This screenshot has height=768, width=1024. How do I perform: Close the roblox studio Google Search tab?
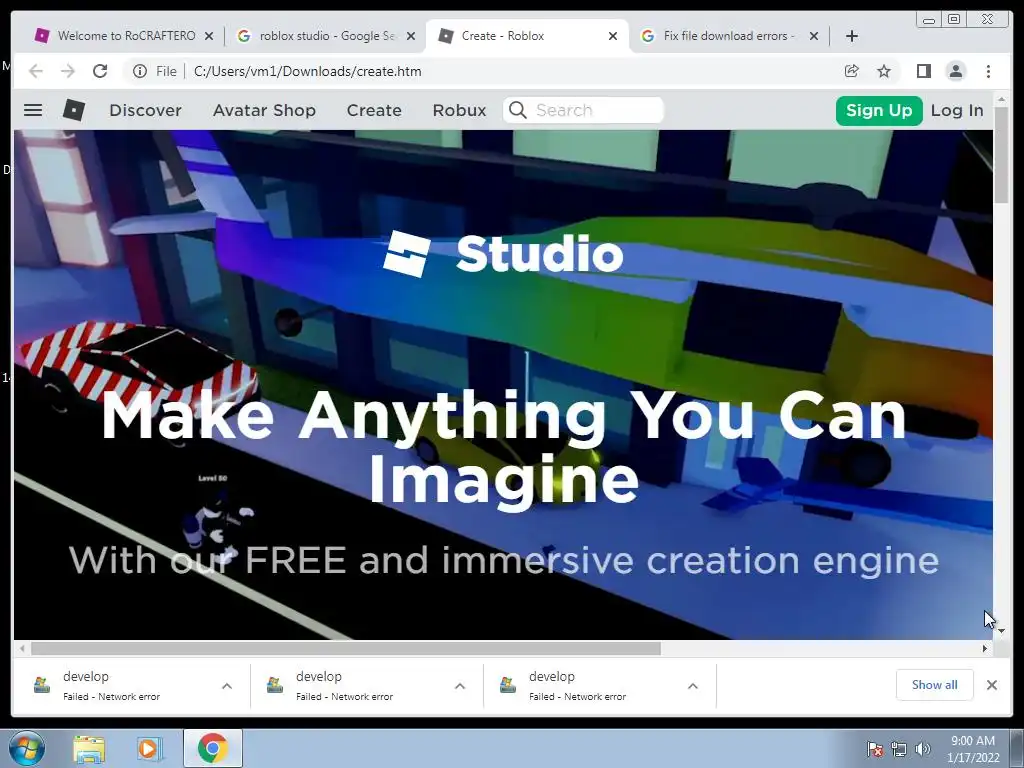pos(411,36)
